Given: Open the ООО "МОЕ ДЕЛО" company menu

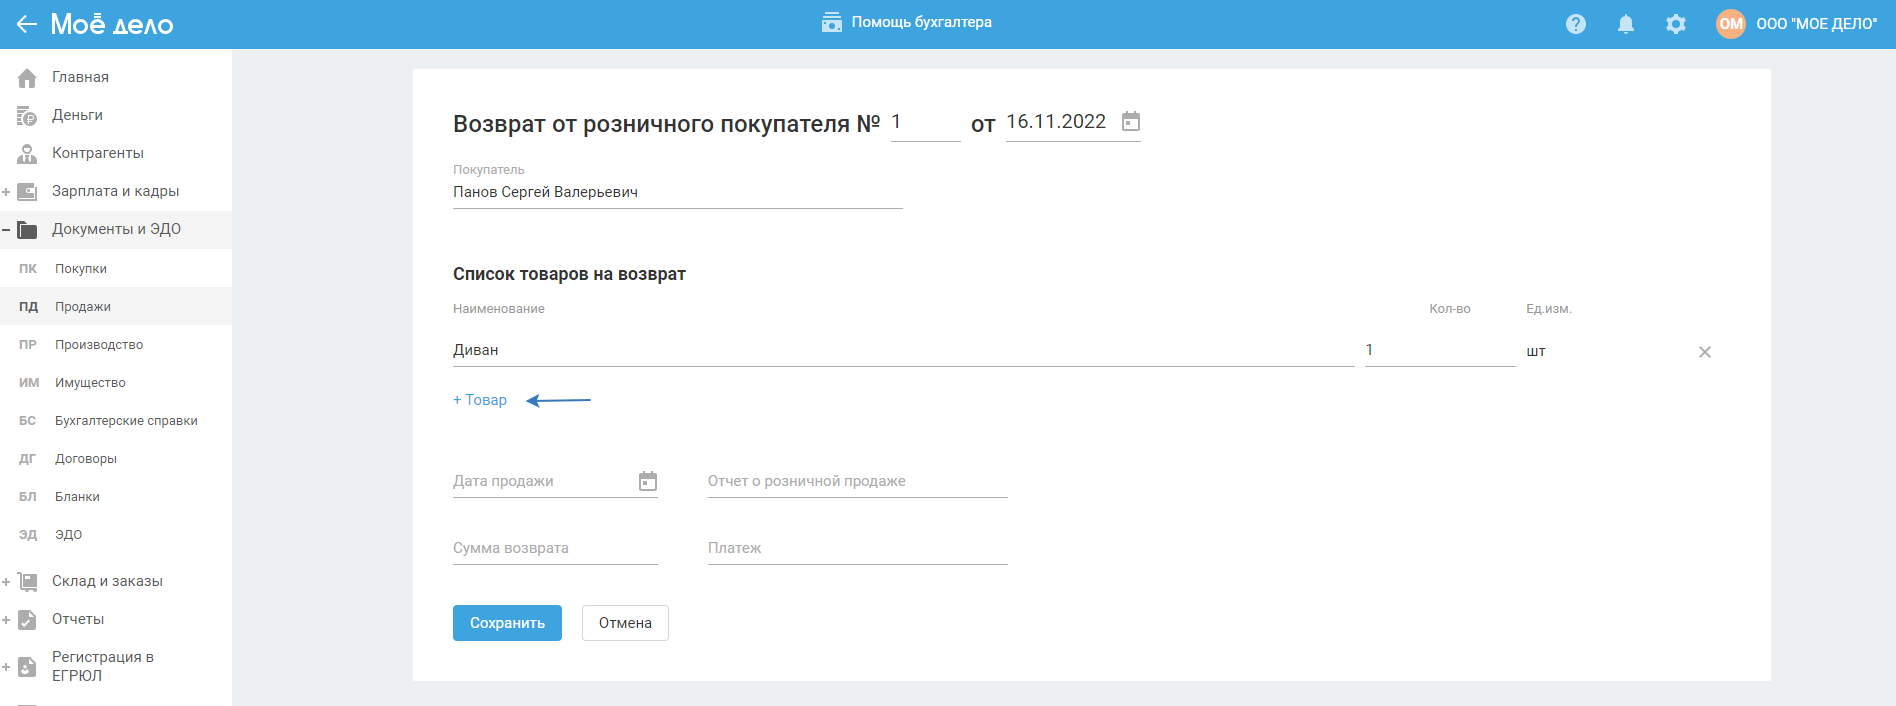Looking at the screenshot, I should (x=1816, y=24).
